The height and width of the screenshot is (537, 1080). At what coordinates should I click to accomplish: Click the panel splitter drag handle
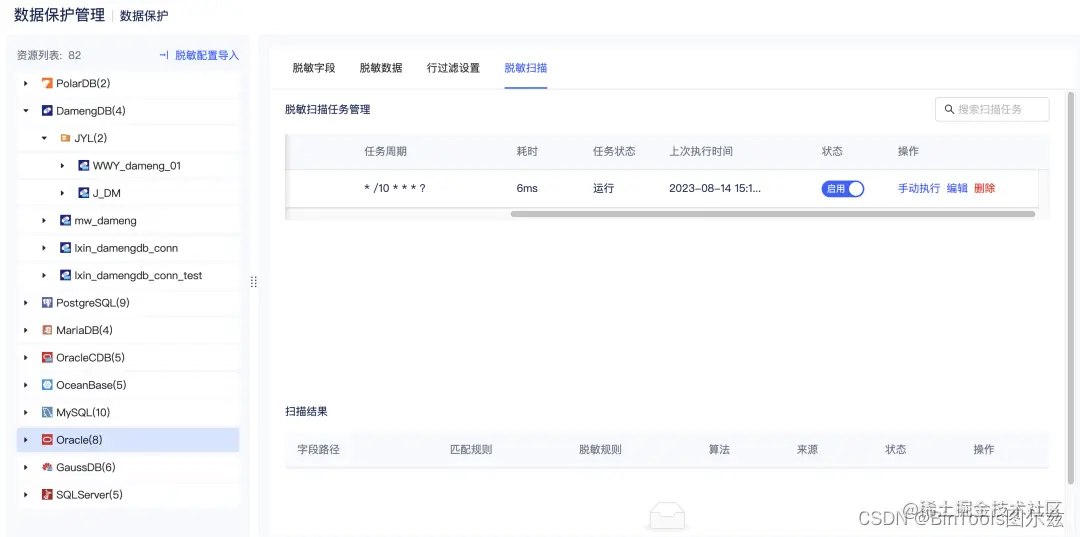point(253,282)
